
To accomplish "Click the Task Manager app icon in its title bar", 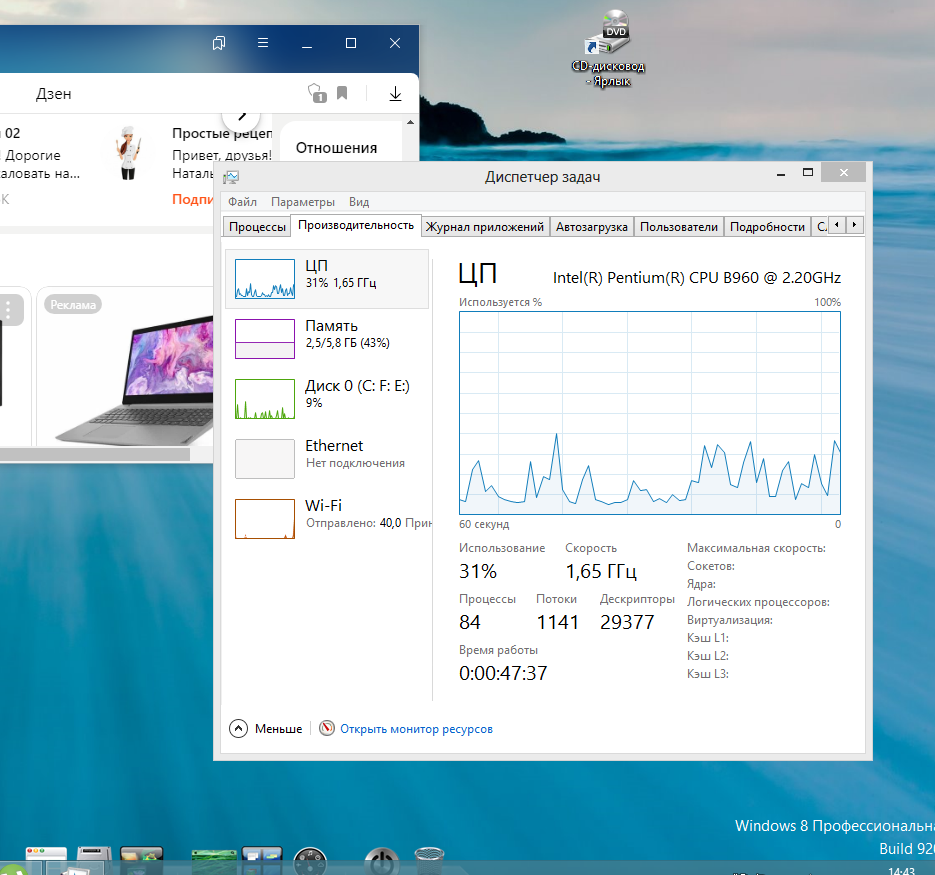I will click(x=231, y=177).
